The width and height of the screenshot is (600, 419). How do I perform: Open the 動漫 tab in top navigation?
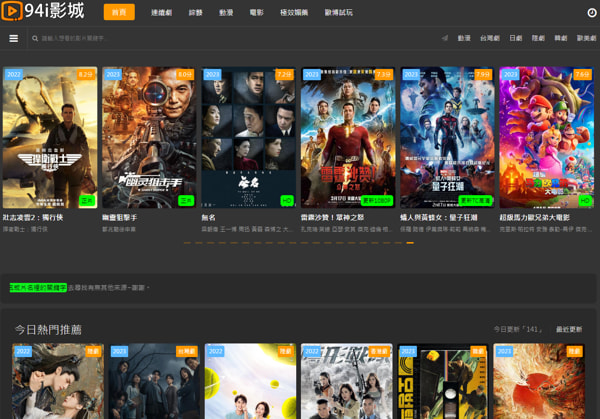pos(226,13)
